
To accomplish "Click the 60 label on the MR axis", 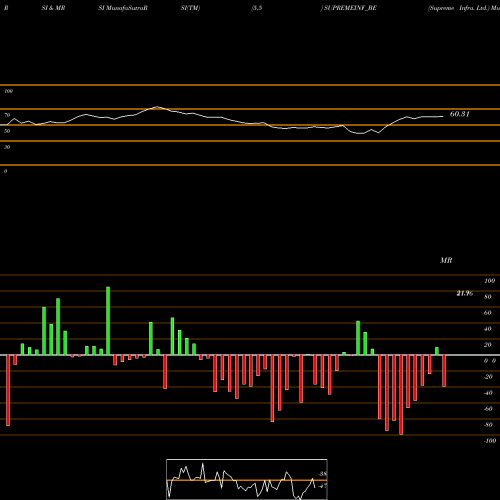I will 488,313.
